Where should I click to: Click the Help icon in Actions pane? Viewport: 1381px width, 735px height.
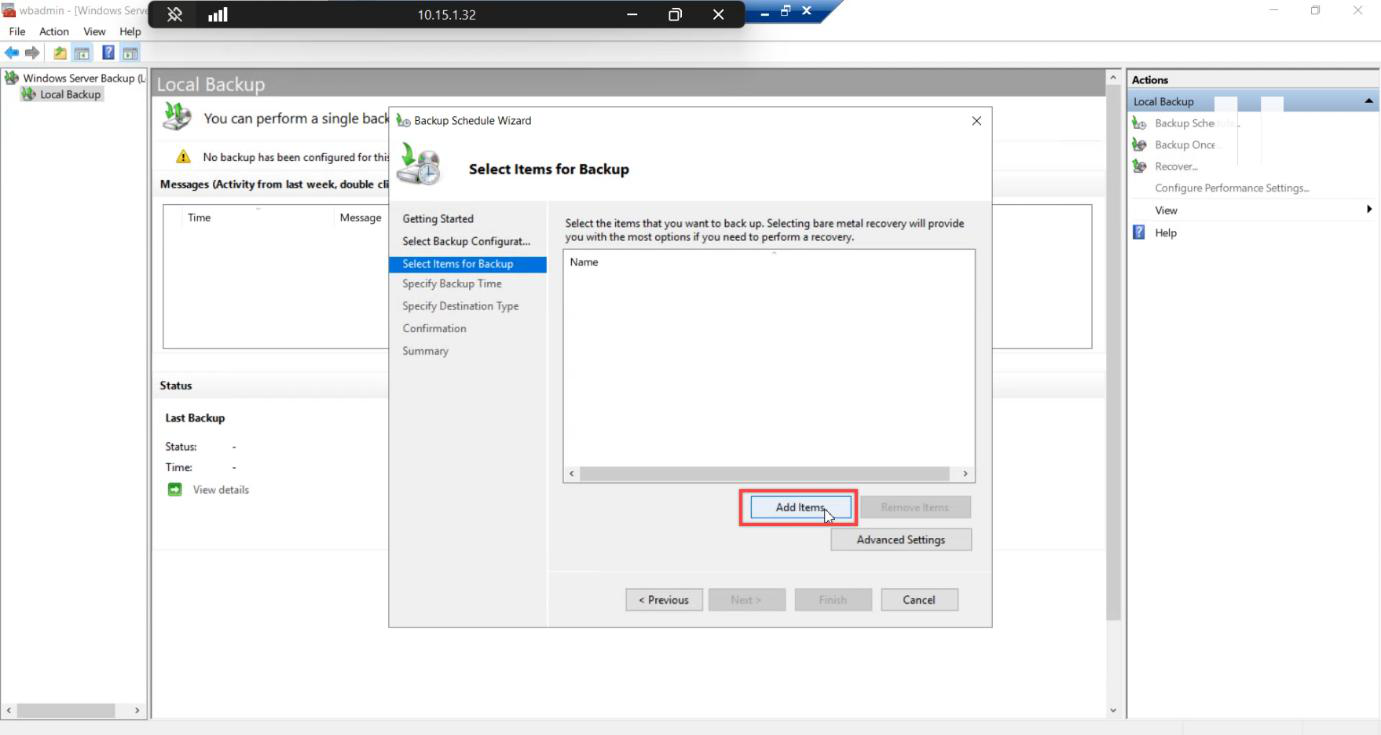(x=1139, y=232)
